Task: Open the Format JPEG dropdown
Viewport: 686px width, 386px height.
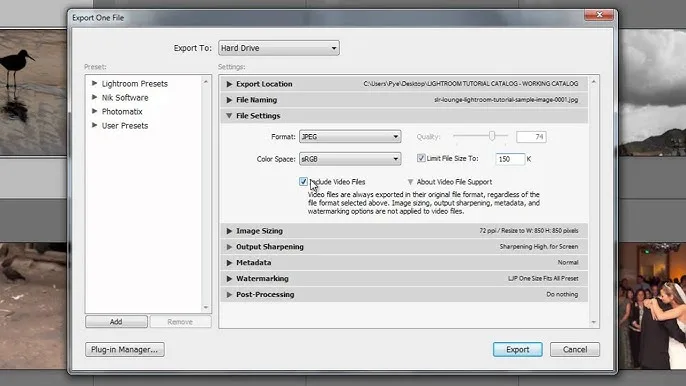Action: click(x=350, y=137)
